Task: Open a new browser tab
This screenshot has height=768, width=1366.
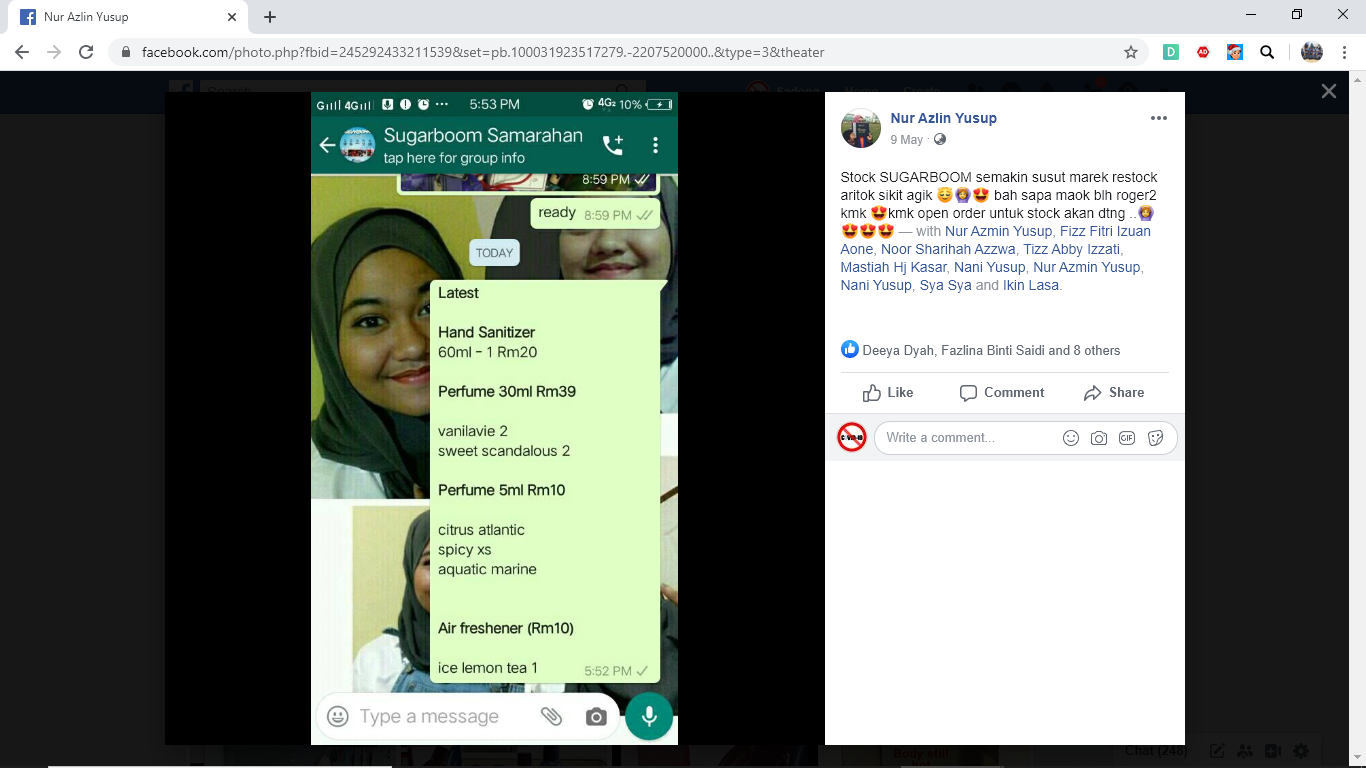Action: [x=270, y=17]
